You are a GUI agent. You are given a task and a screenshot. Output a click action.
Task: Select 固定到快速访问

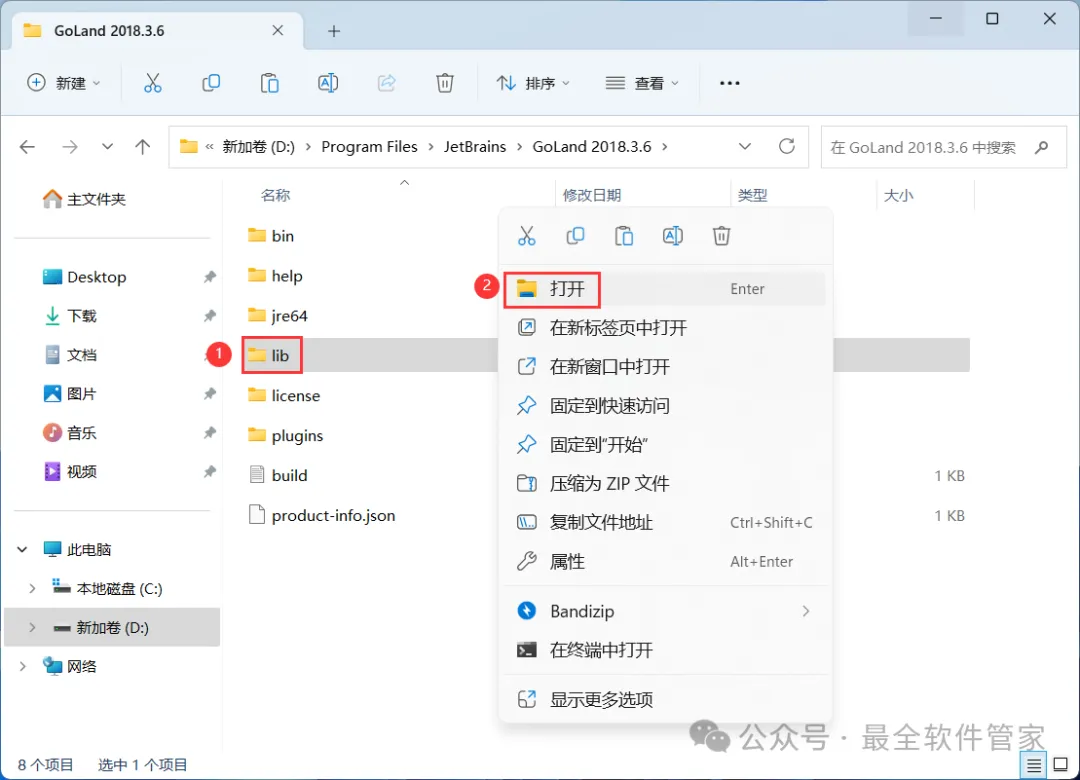665,406
